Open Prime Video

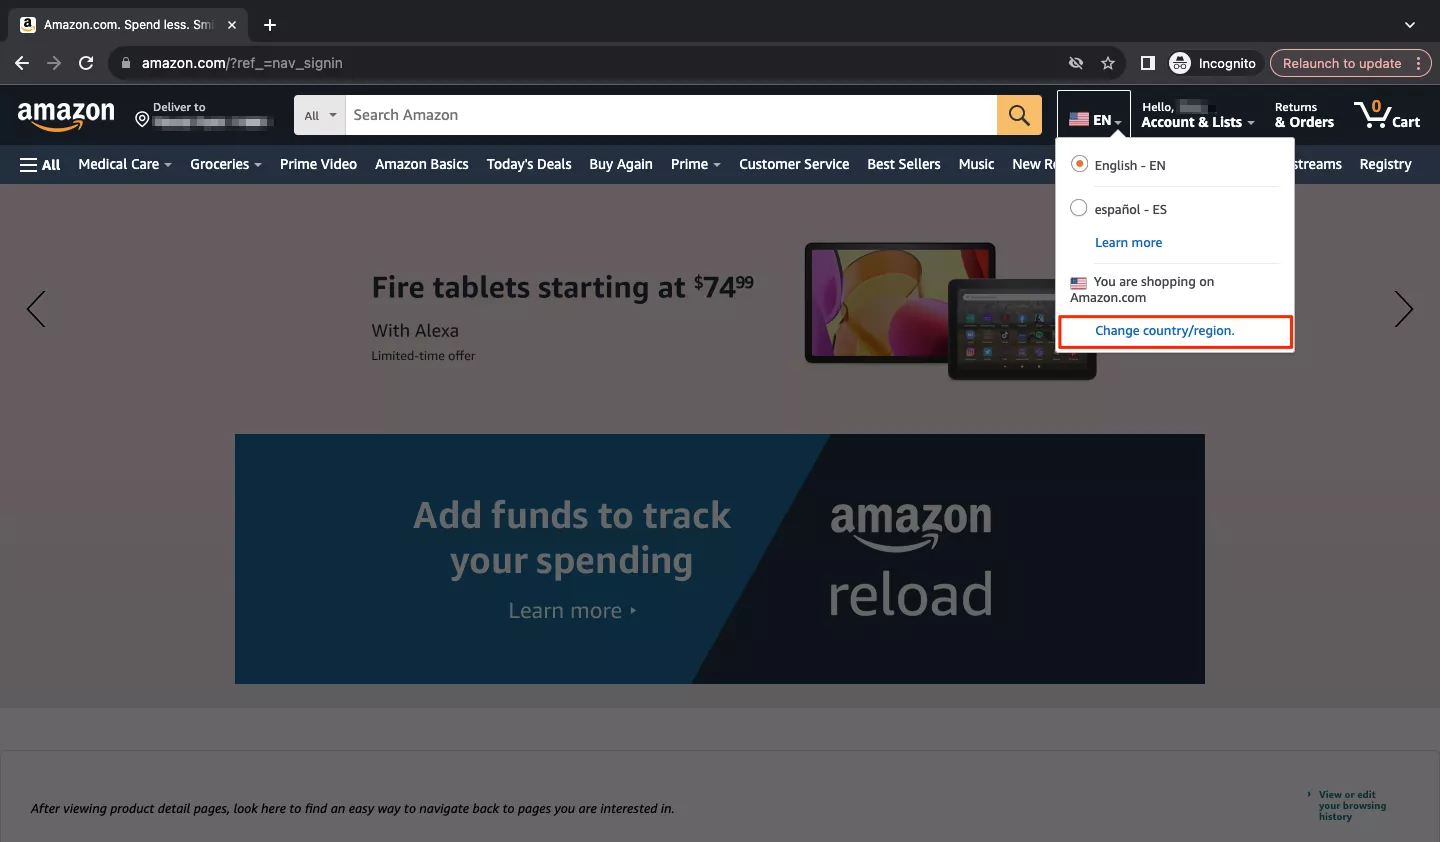318,164
